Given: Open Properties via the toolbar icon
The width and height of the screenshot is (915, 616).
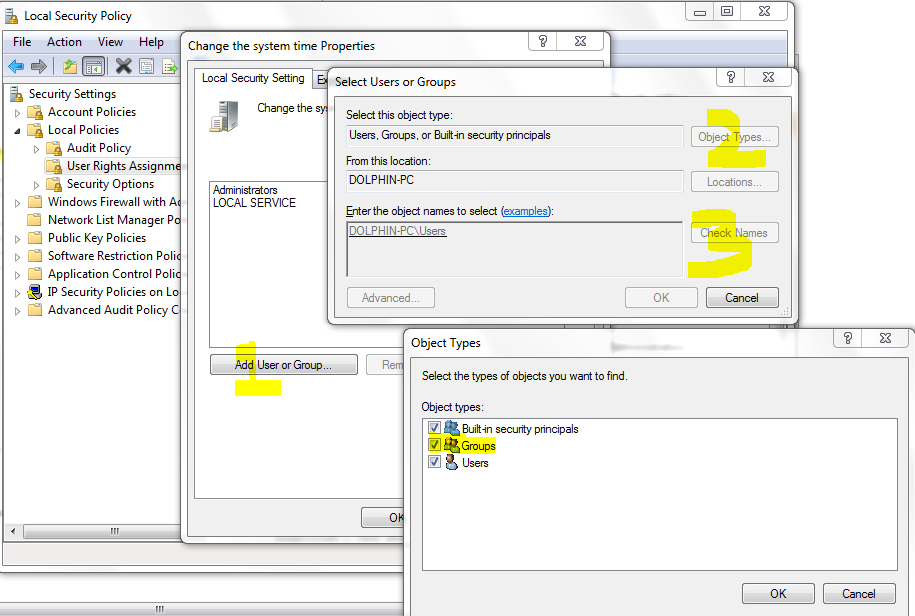Looking at the screenshot, I should point(147,66).
